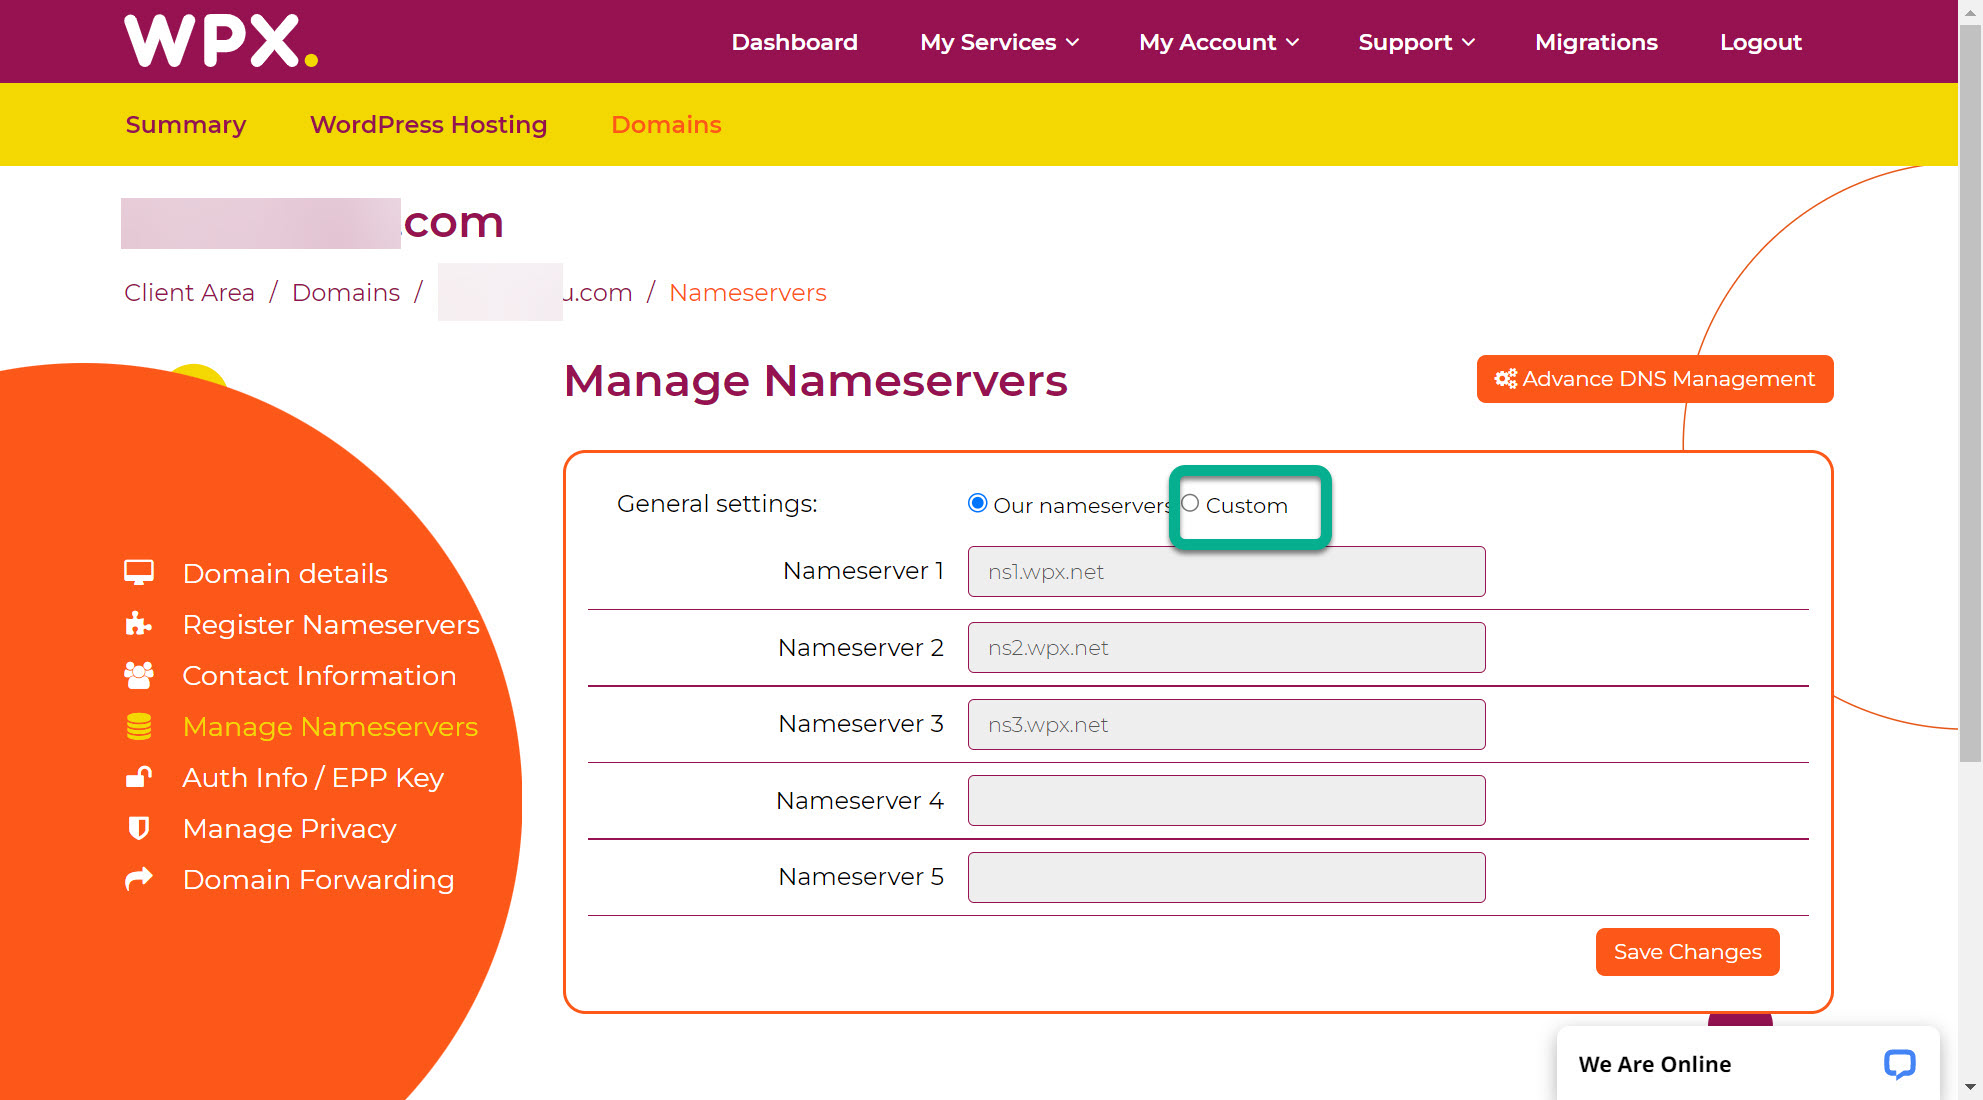Expand the My Account dropdown menu
This screenshot has height=1100, width=1983.
click(1218, 42)
